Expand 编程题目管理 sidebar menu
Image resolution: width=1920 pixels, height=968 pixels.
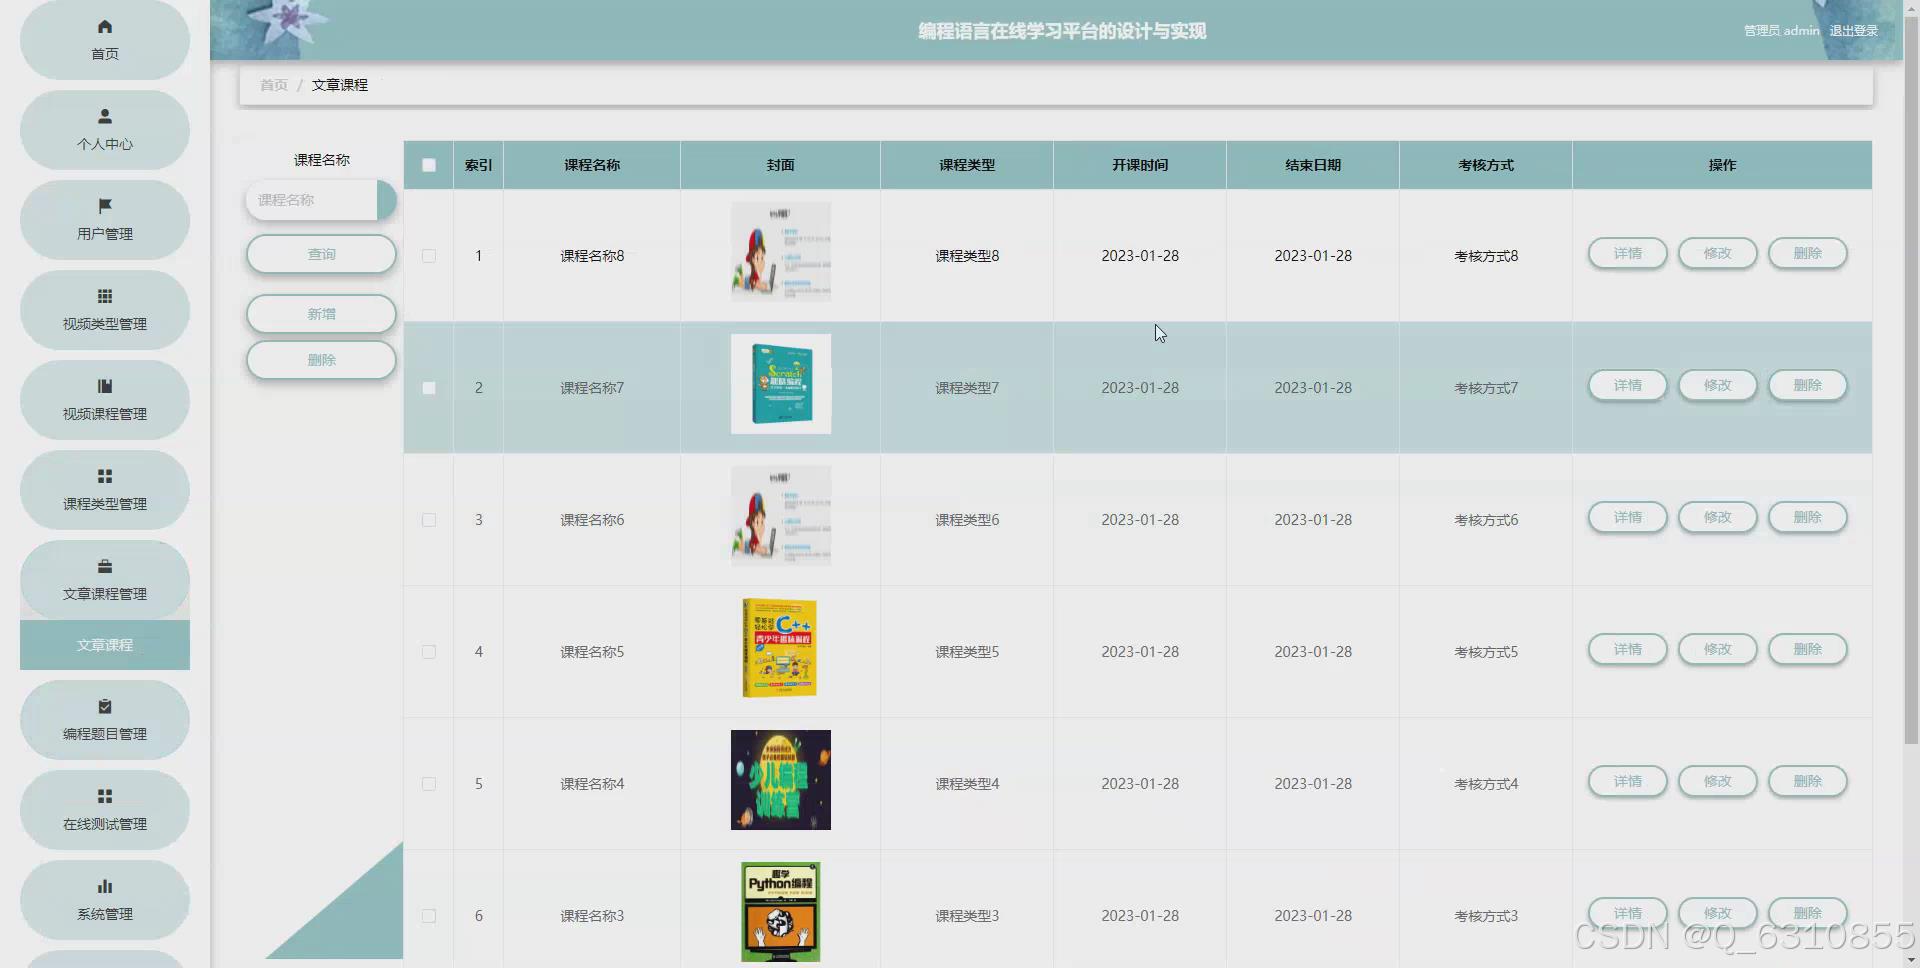coord(105,720)
